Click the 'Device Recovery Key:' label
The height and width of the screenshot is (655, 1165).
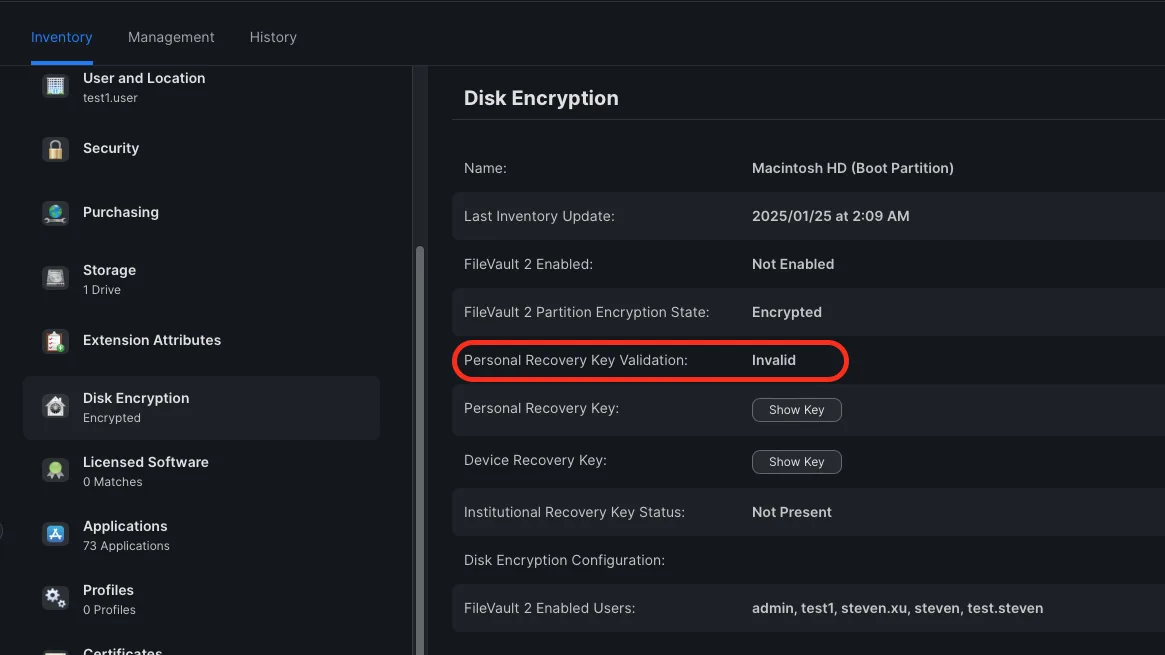pyautogui.click(x=535, y=460)
